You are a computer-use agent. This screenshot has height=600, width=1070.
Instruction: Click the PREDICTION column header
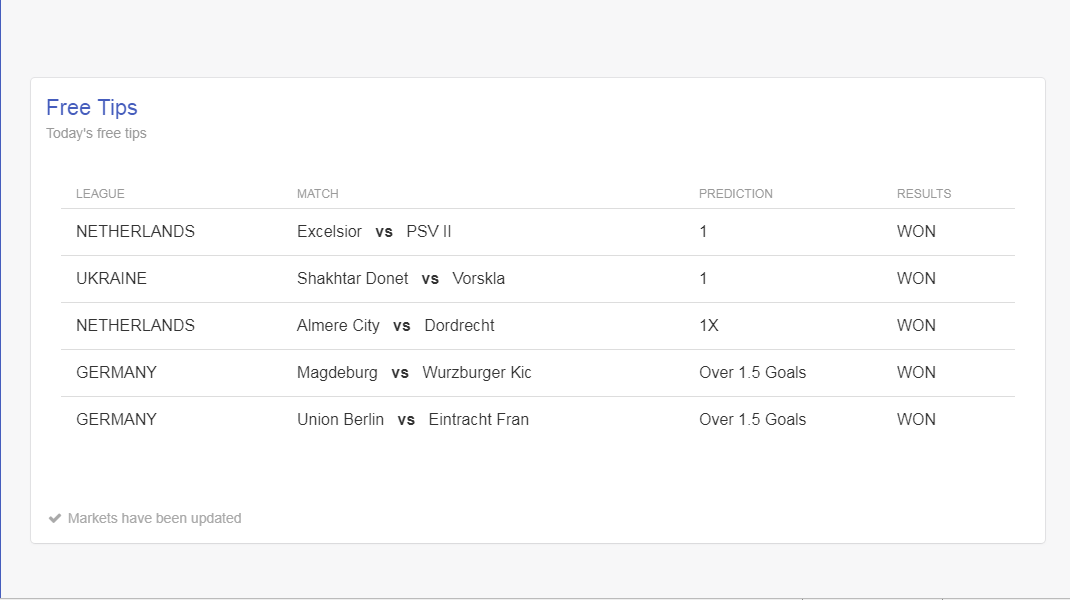point(736,194)
